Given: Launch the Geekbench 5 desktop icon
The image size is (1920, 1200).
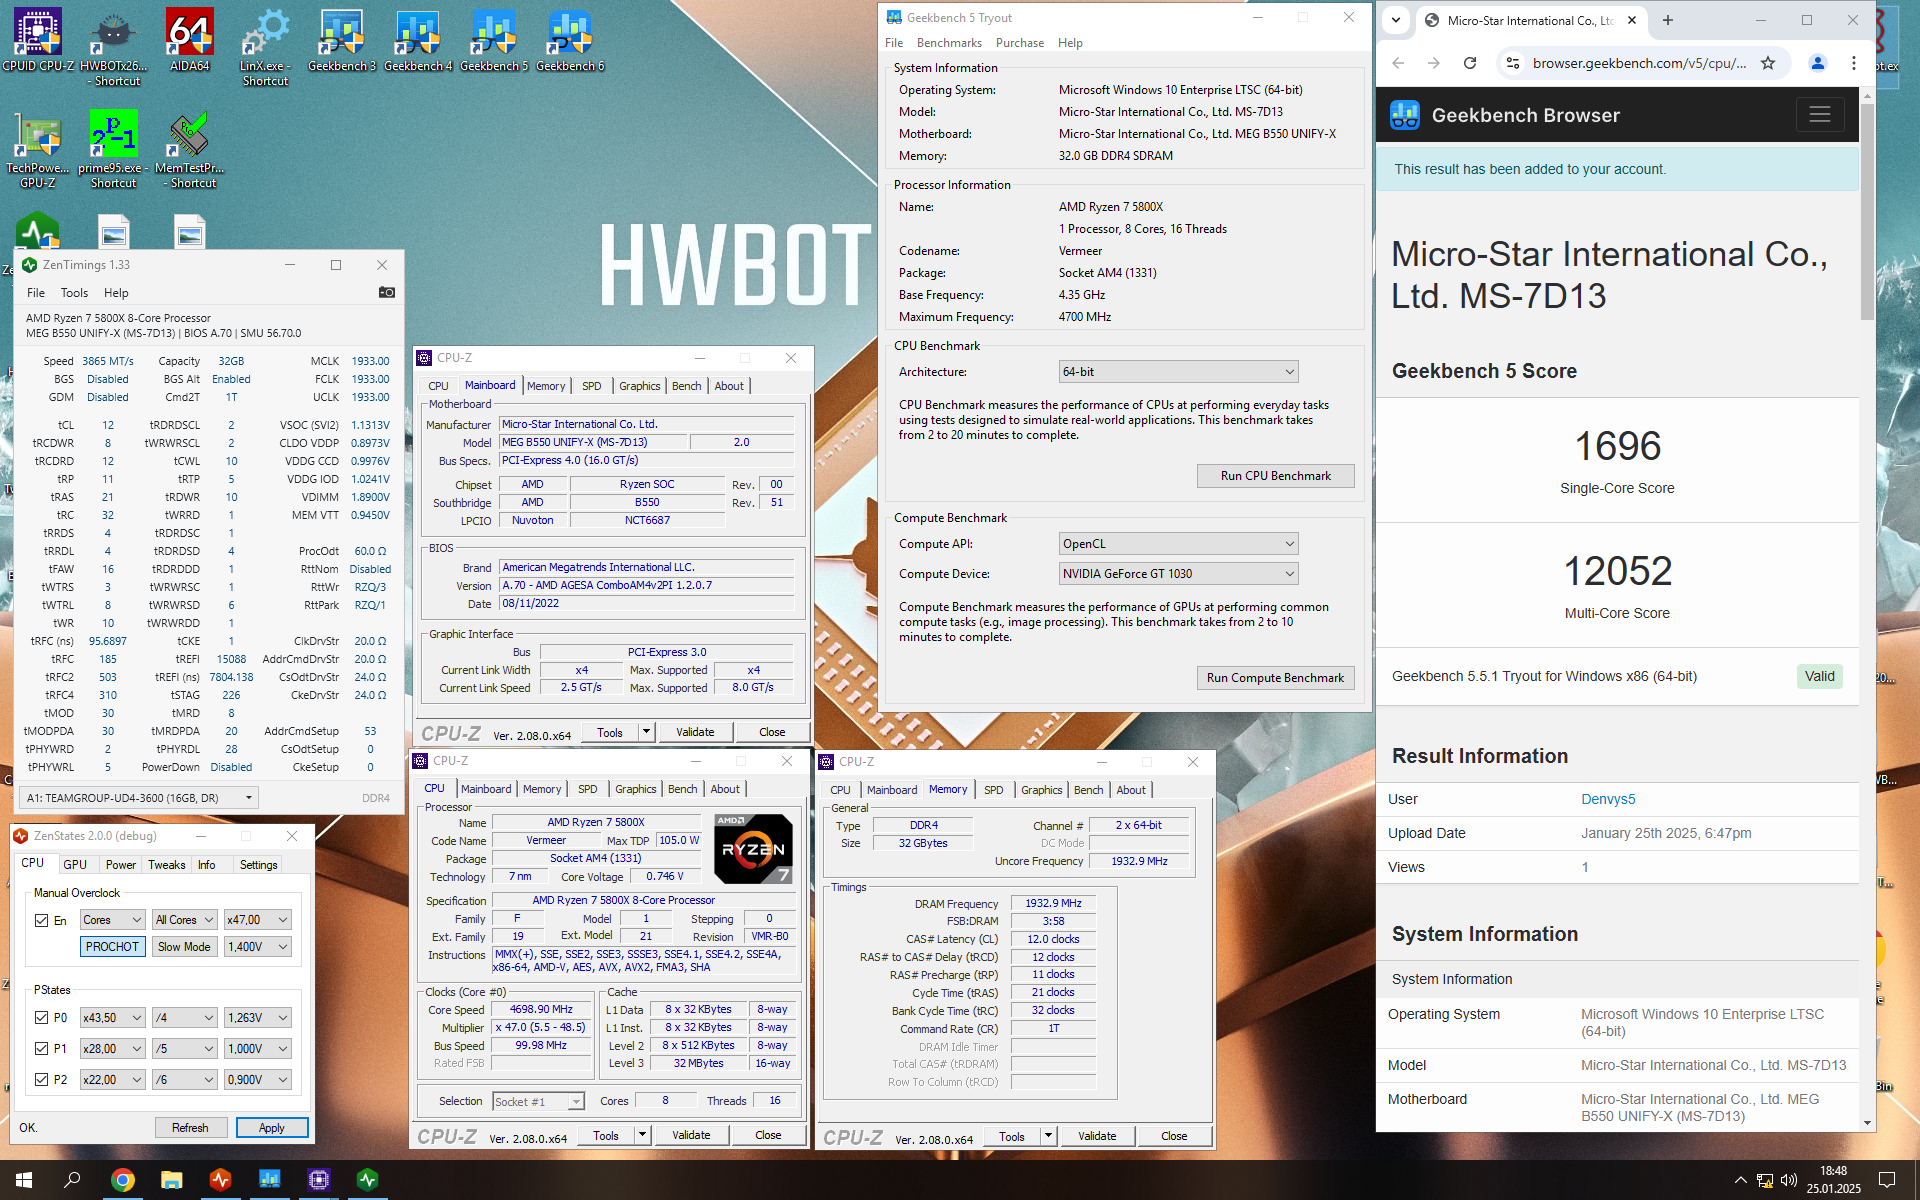Looking at the screenshot, I should click(494, 40).
